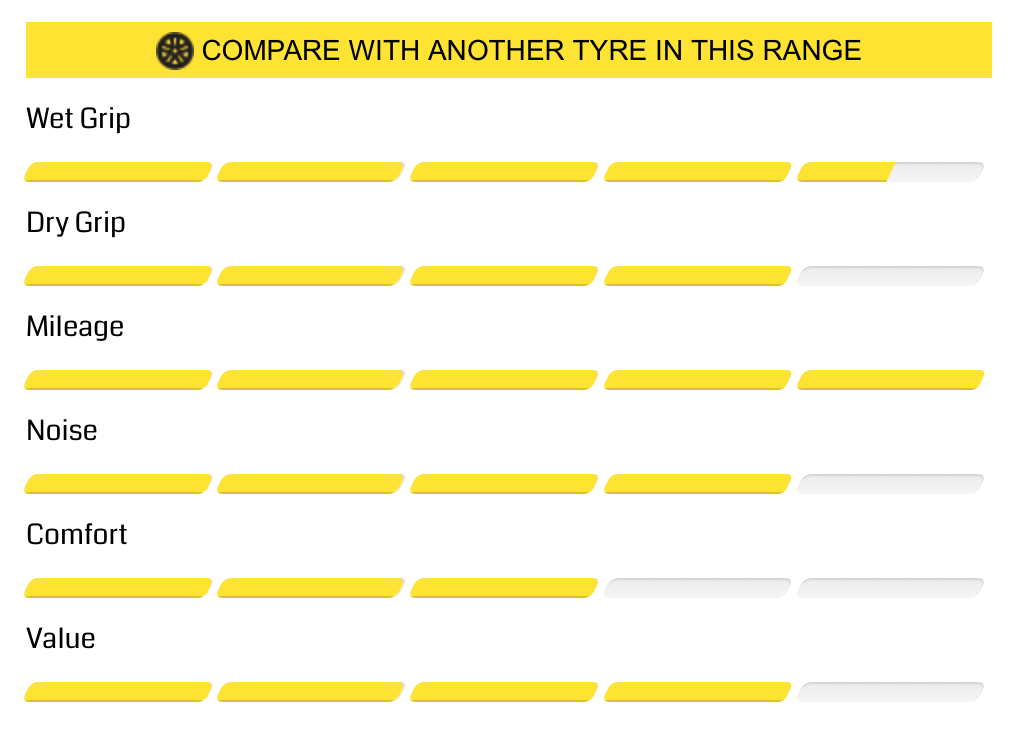Click the empty fifth Value segment
Image resolution: width=1014 pixels, height=748 pixels.
tap(891, 692)
